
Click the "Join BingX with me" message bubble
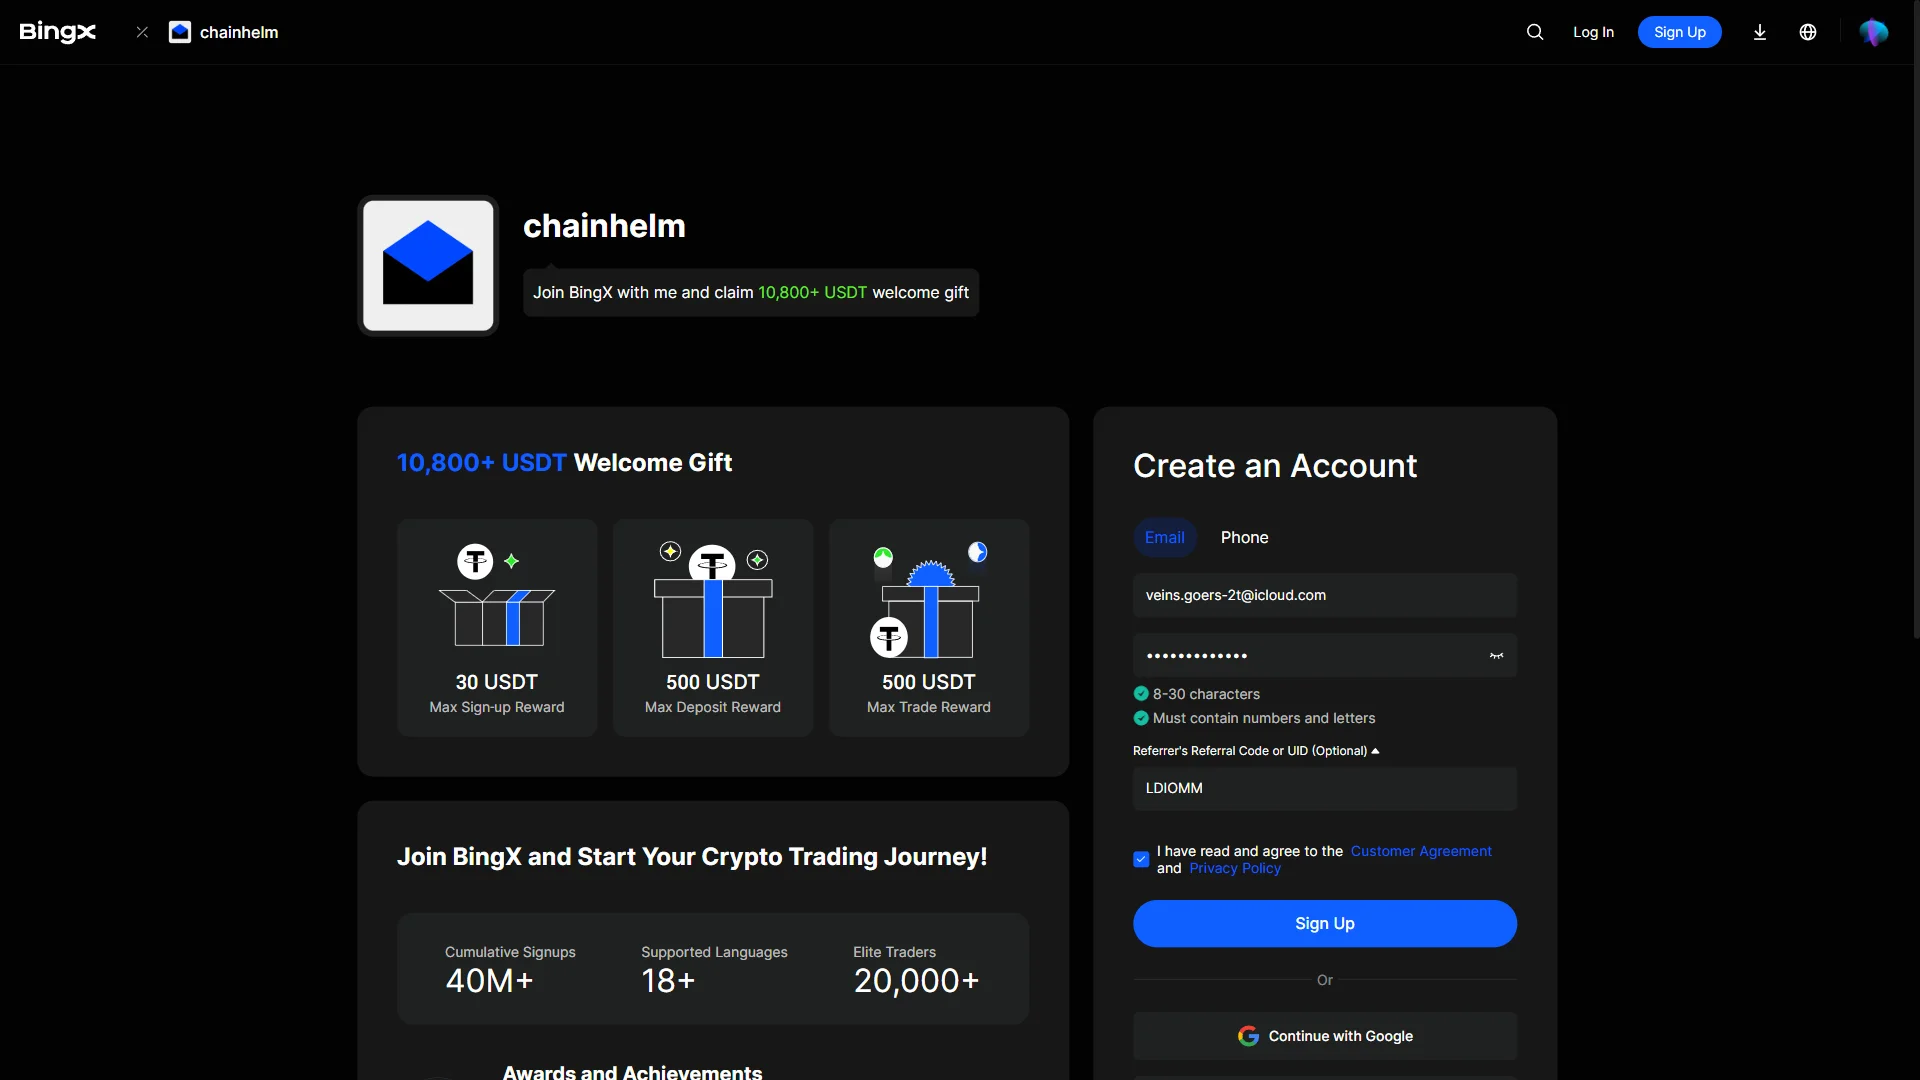click(x=751, y=292)
